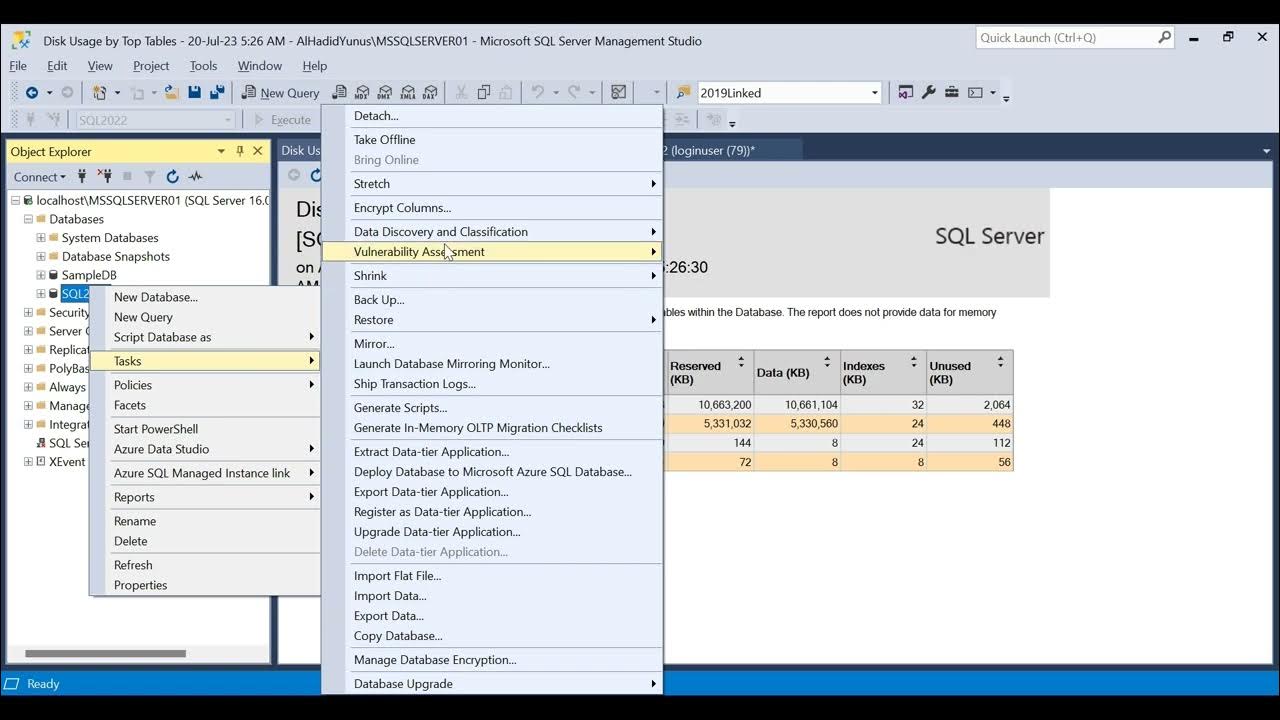
Task: Click the single Save disk icon
Action: point(194,93)
